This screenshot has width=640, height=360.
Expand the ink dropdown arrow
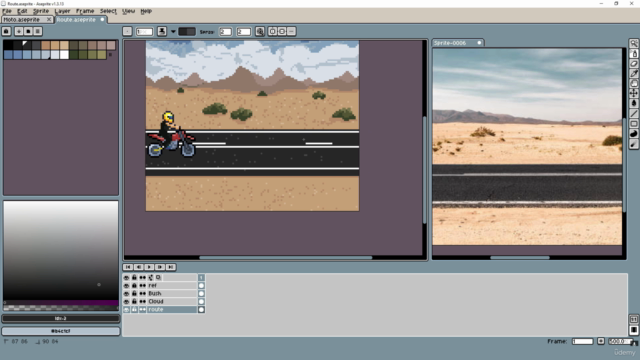point(173,31)
